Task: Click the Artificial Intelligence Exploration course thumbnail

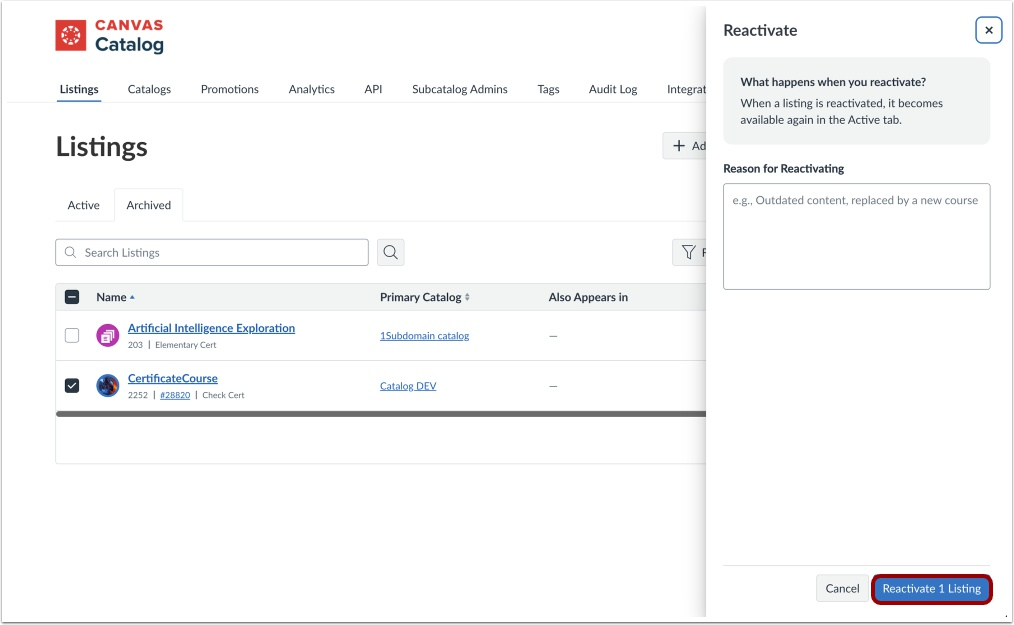Action: (107, 335)
